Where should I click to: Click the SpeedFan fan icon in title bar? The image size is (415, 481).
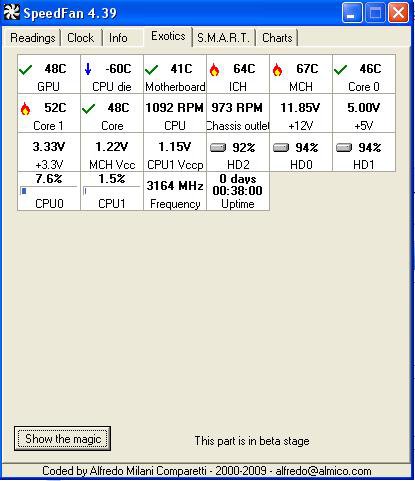tap(12, 12)
